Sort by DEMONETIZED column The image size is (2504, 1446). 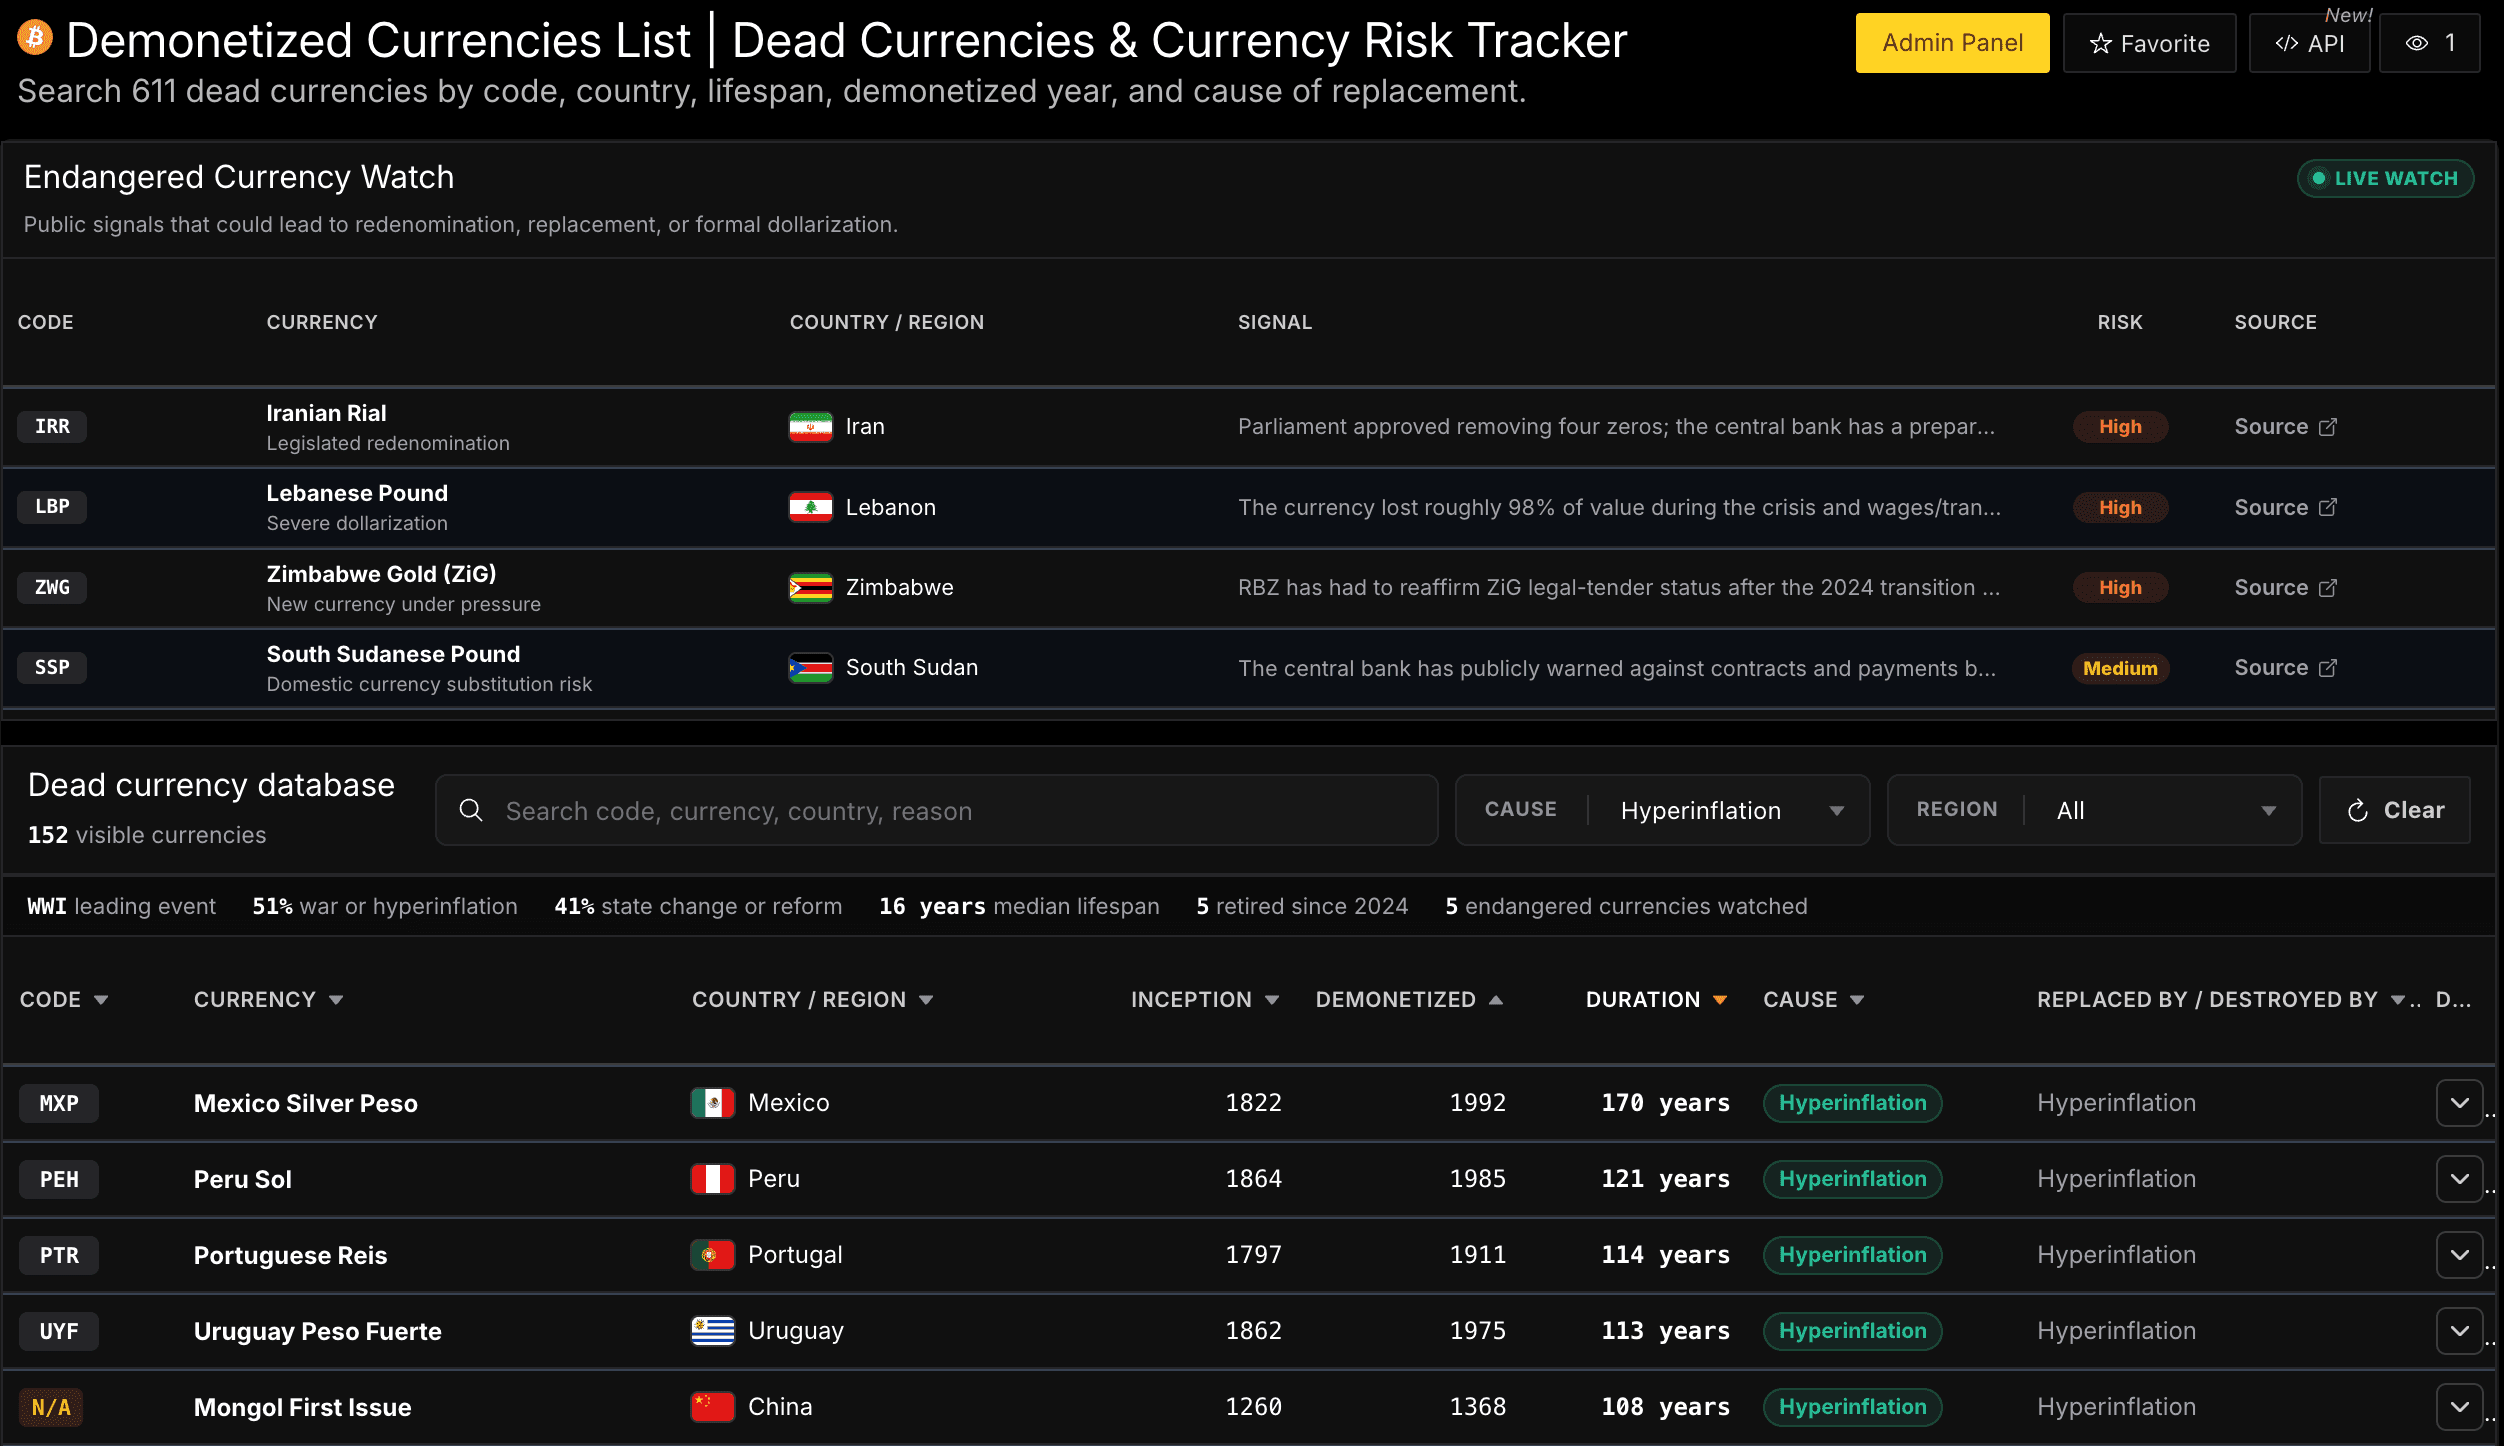1409,1000
